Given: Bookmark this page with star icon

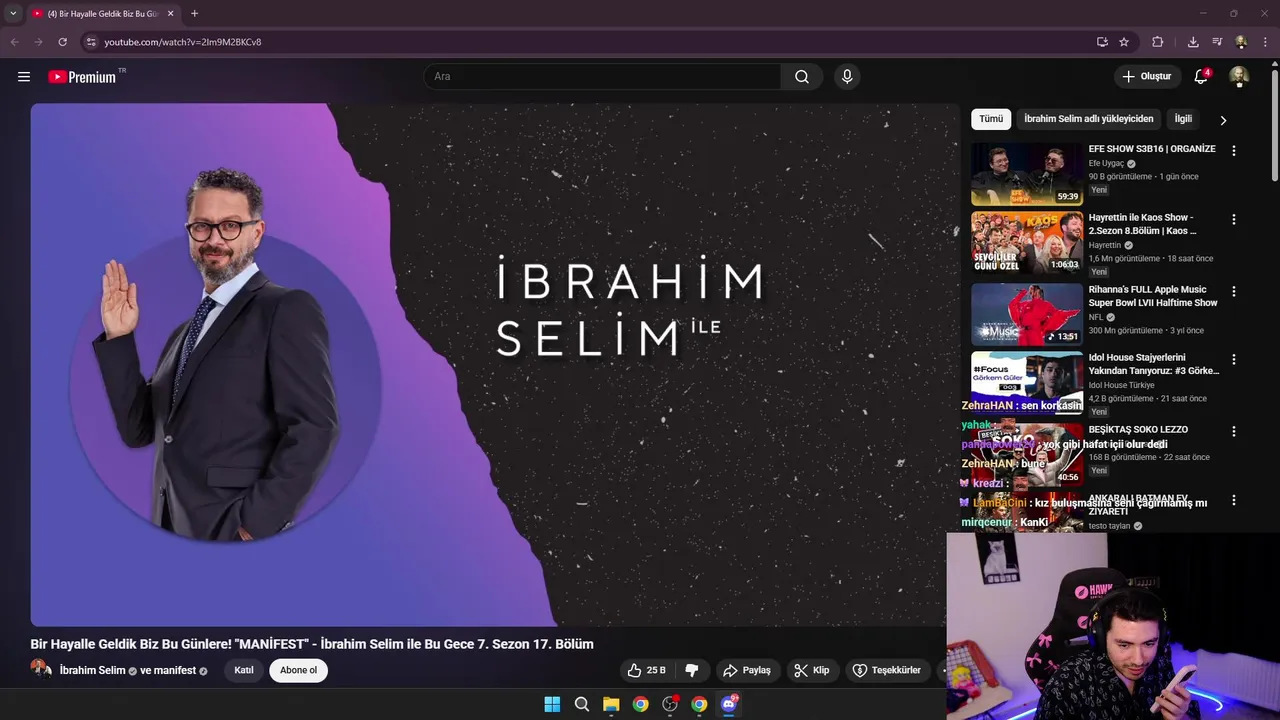Looking at the screenshot, I should 1124,42.
